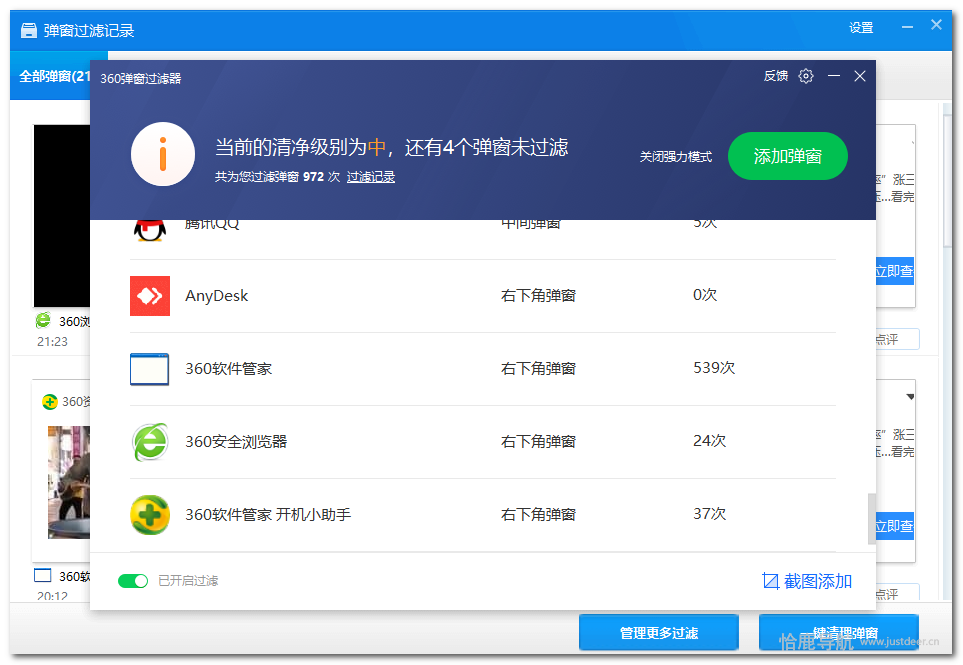
Task: Click 关闭强力模式 to disable strong mode
Action: (x=676, y=157)
